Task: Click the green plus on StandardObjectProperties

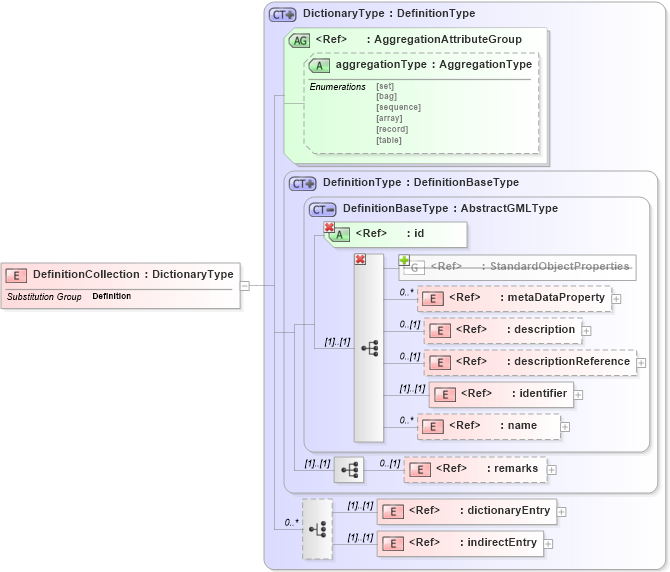Action: [x=404, y=260]
